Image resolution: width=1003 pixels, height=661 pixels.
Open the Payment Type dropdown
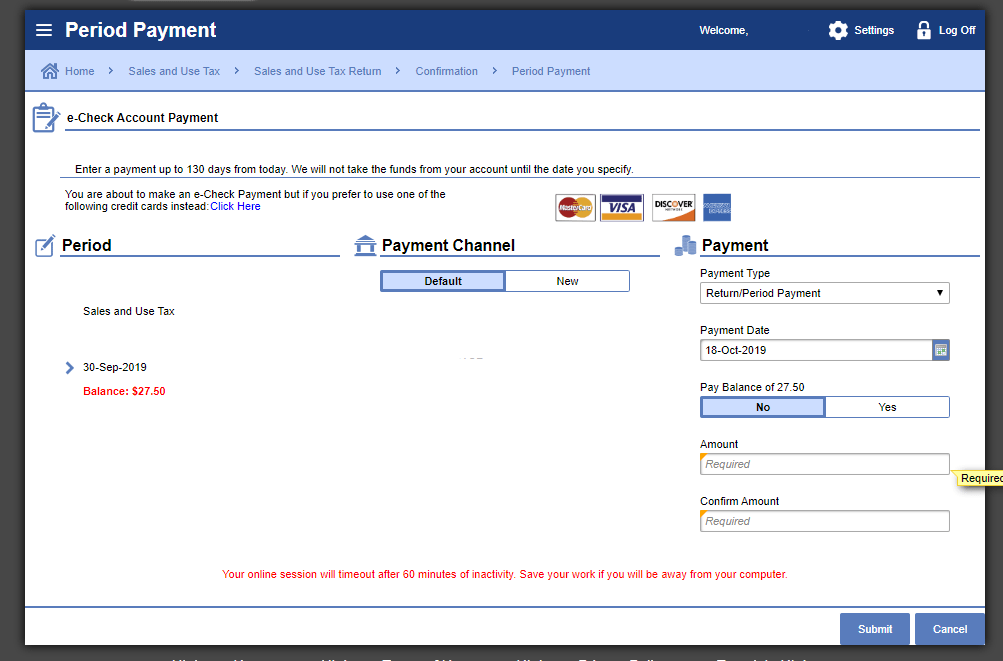pos(824,293)
